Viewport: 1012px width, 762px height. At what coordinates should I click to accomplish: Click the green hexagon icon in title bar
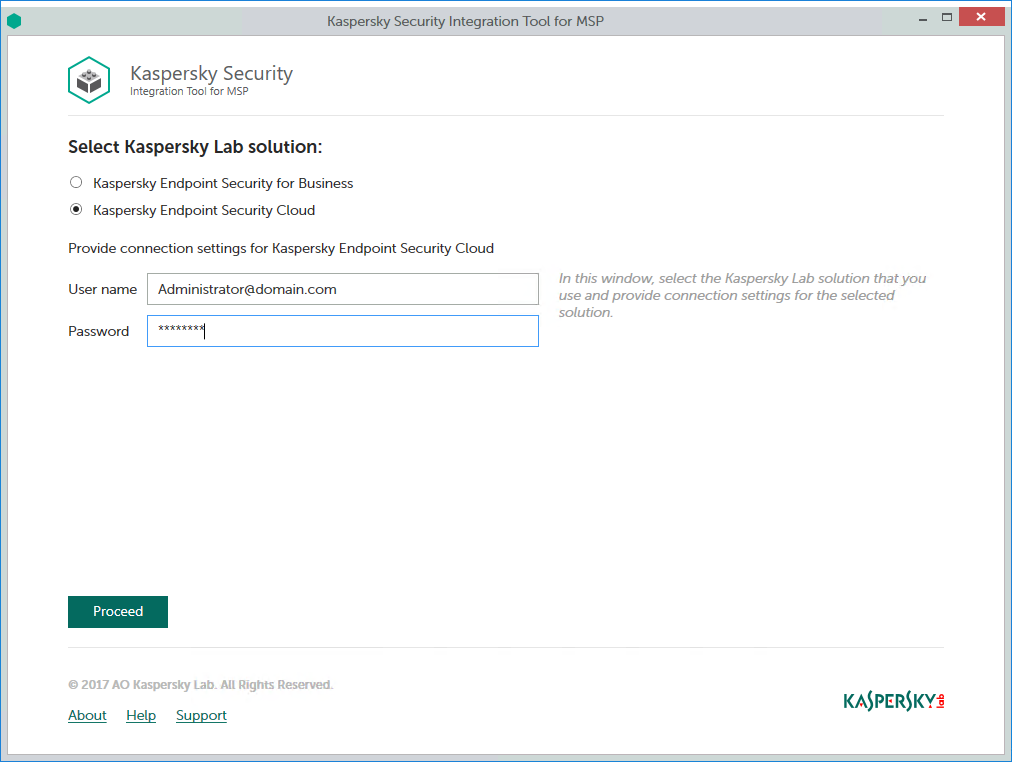pos(14,20)
